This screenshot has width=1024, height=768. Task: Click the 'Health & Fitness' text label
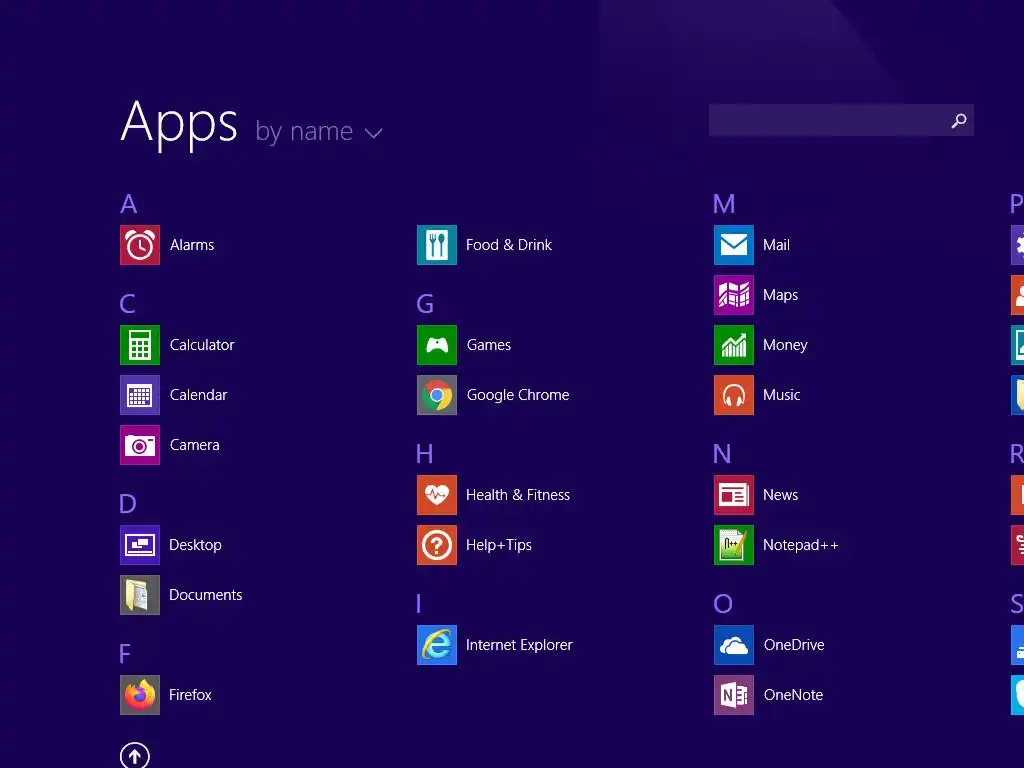518,495
